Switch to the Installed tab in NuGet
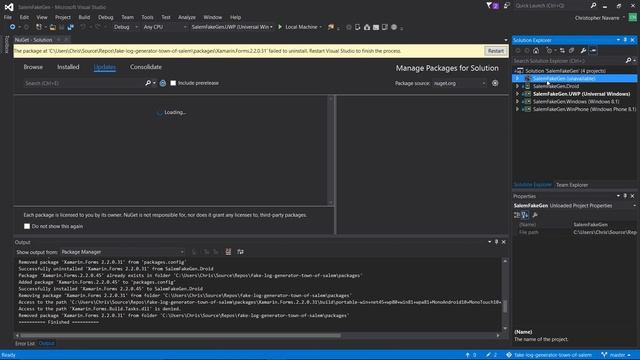This screenshot has width=640, height=360. [x=68, y=67]
